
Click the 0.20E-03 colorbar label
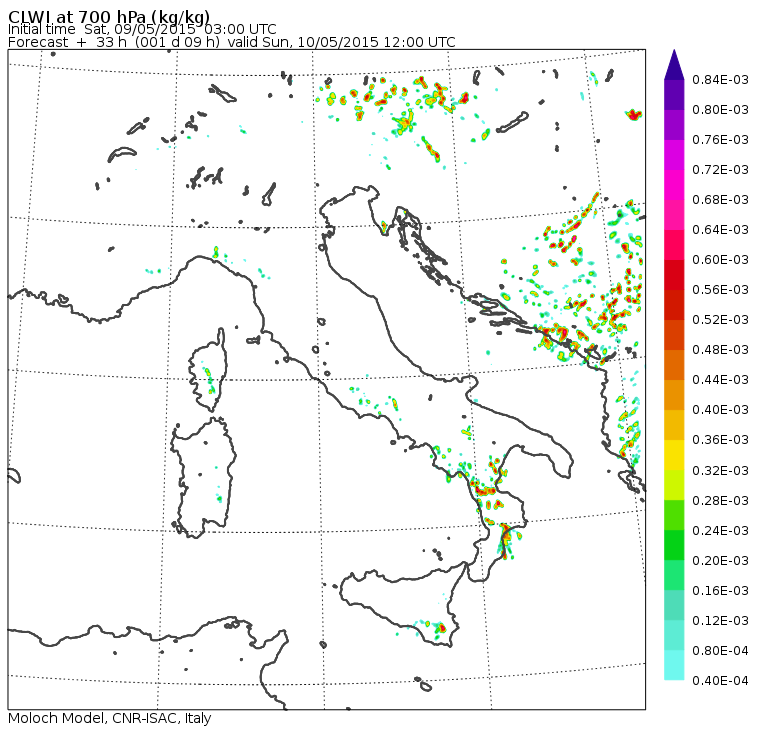tap(720, 561)
